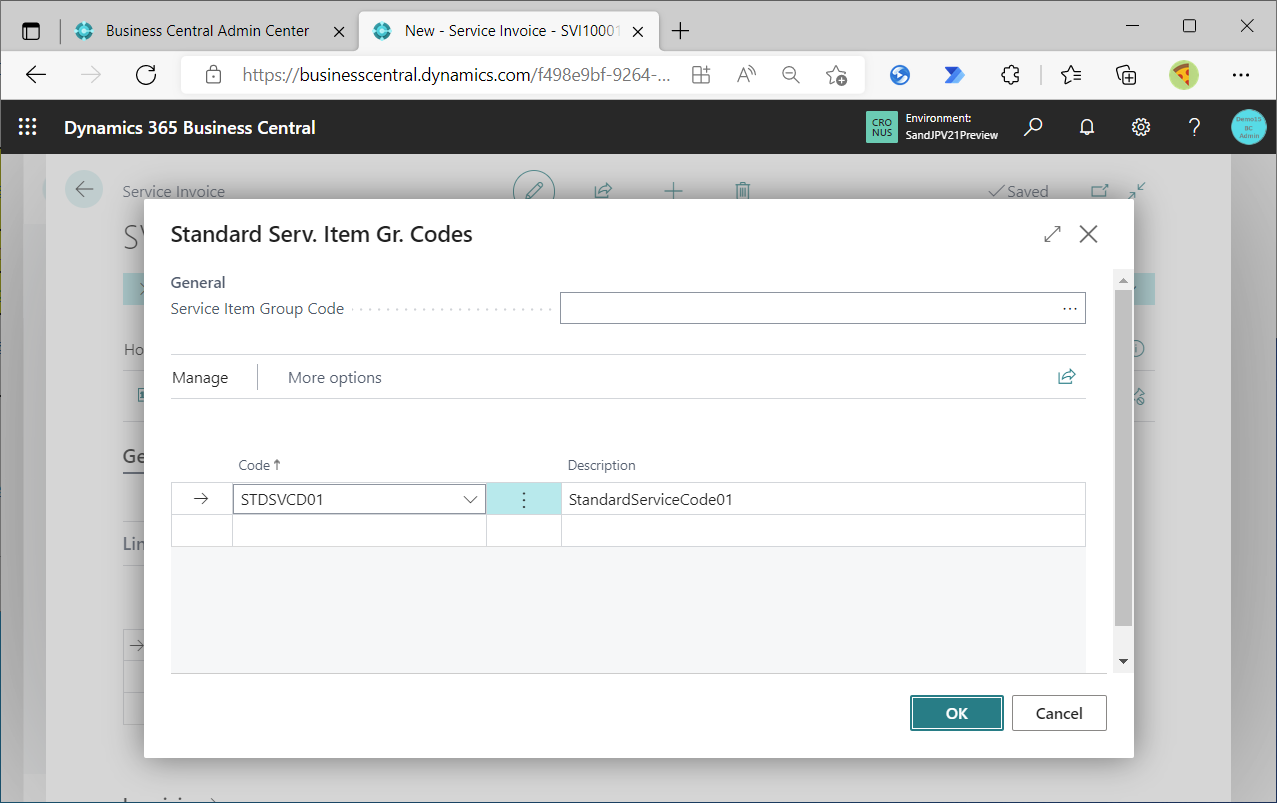This screenshot has height=803, width=1277.
Task: Confirm the dialog with OK
Action: 956,712
